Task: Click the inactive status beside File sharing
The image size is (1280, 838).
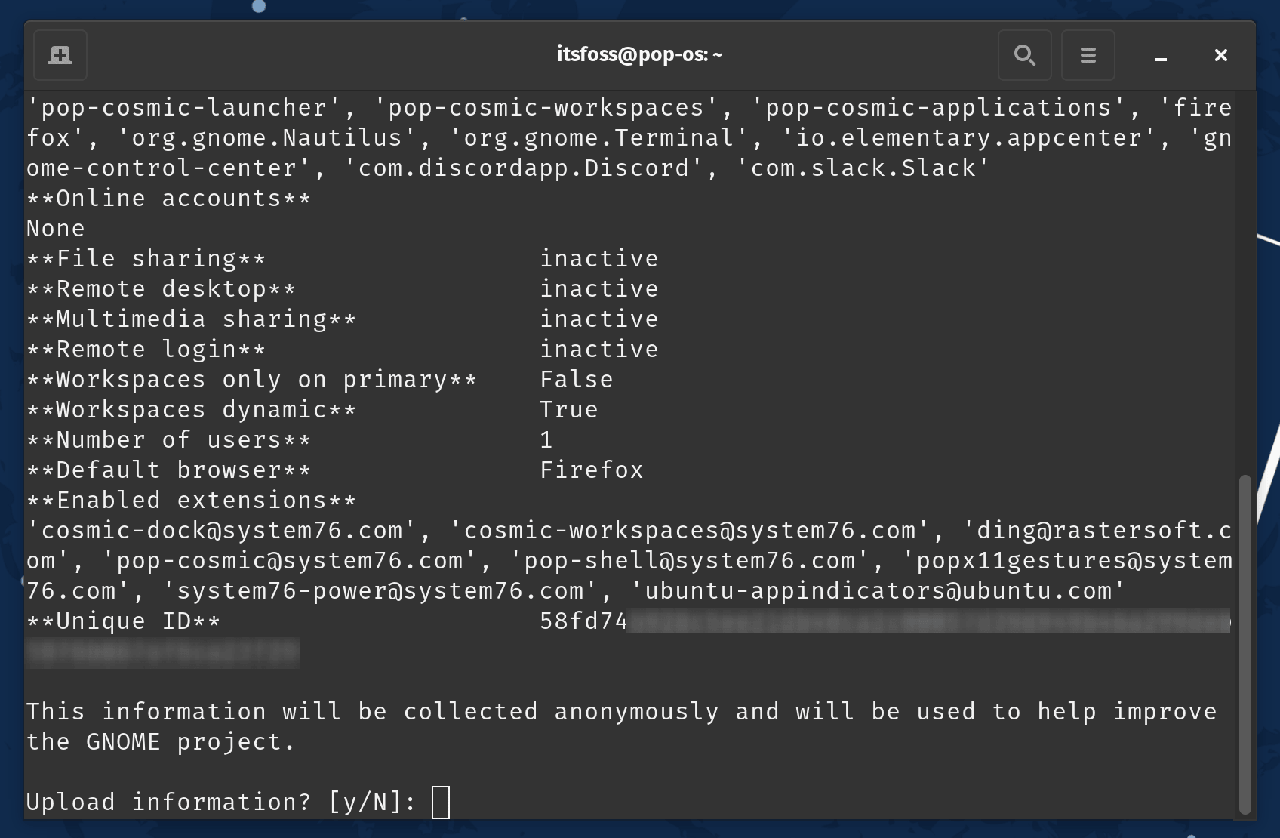Action: tap(598, 258)
